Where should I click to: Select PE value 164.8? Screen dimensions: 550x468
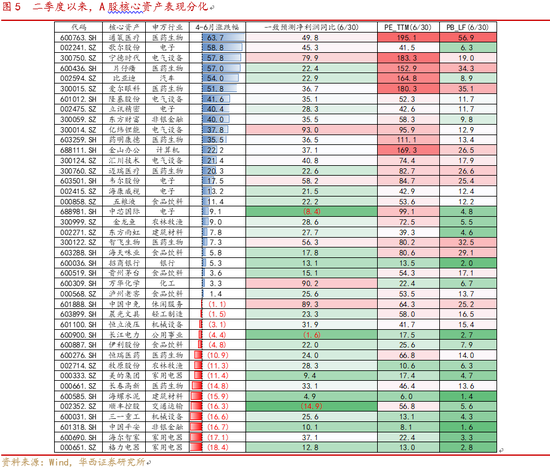pyautogui.click(x=408, y=78)
